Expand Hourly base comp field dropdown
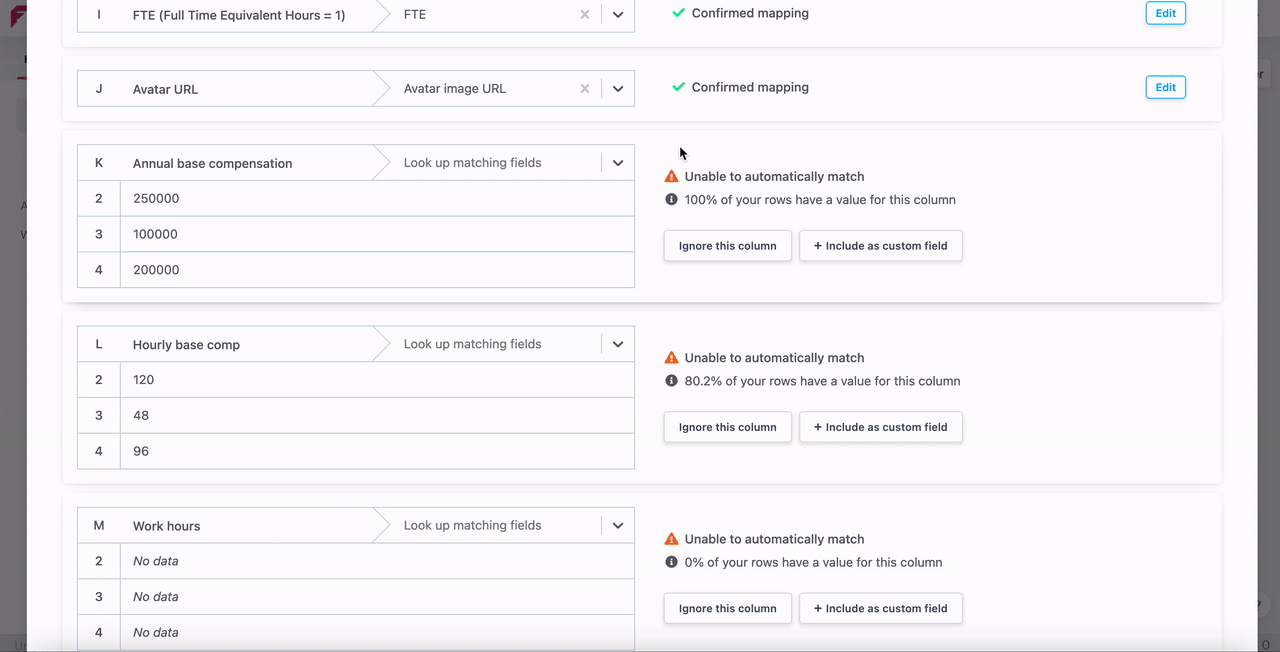 (618, 344)
